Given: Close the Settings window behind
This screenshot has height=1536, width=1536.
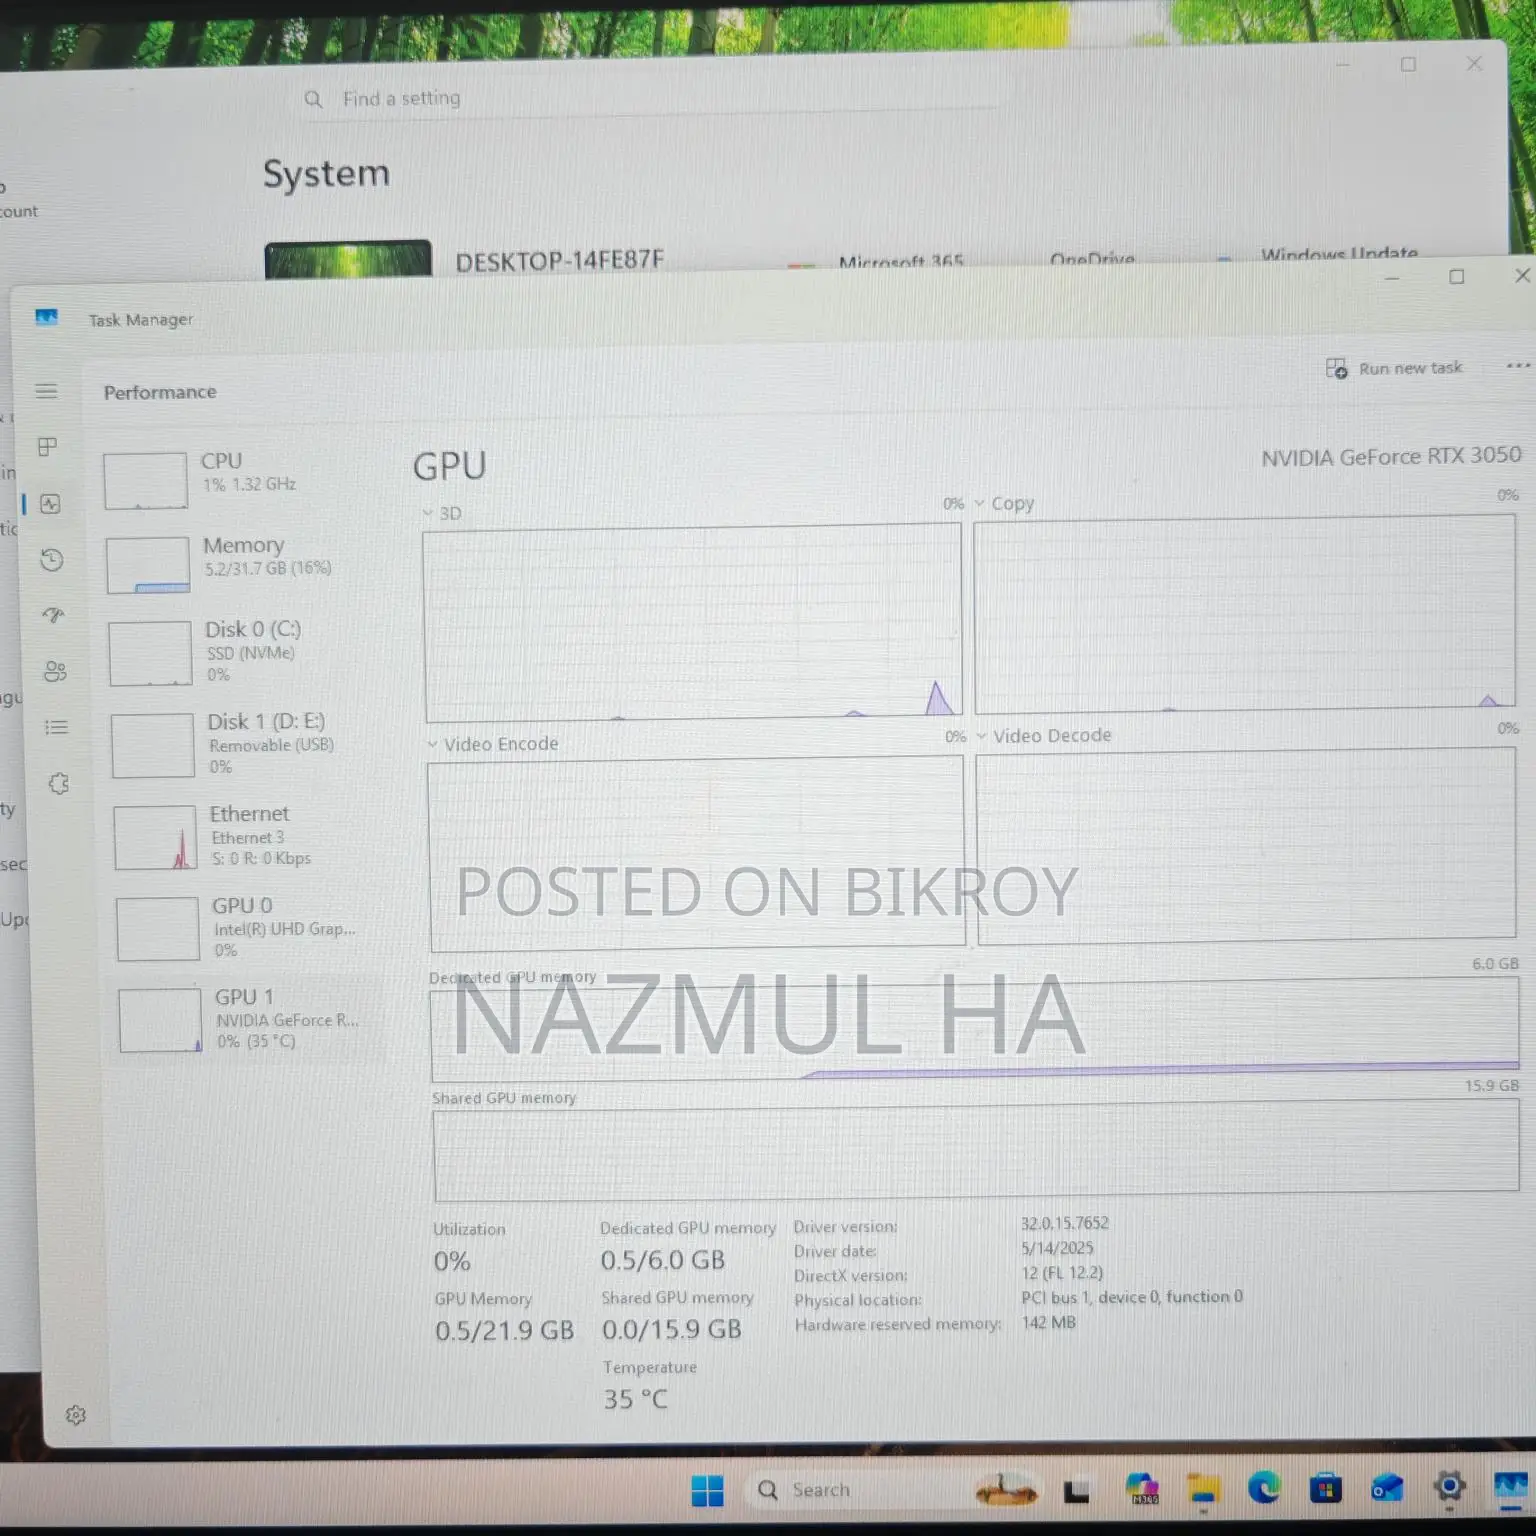Looking at the screenshot, I should coord(1474,63).
